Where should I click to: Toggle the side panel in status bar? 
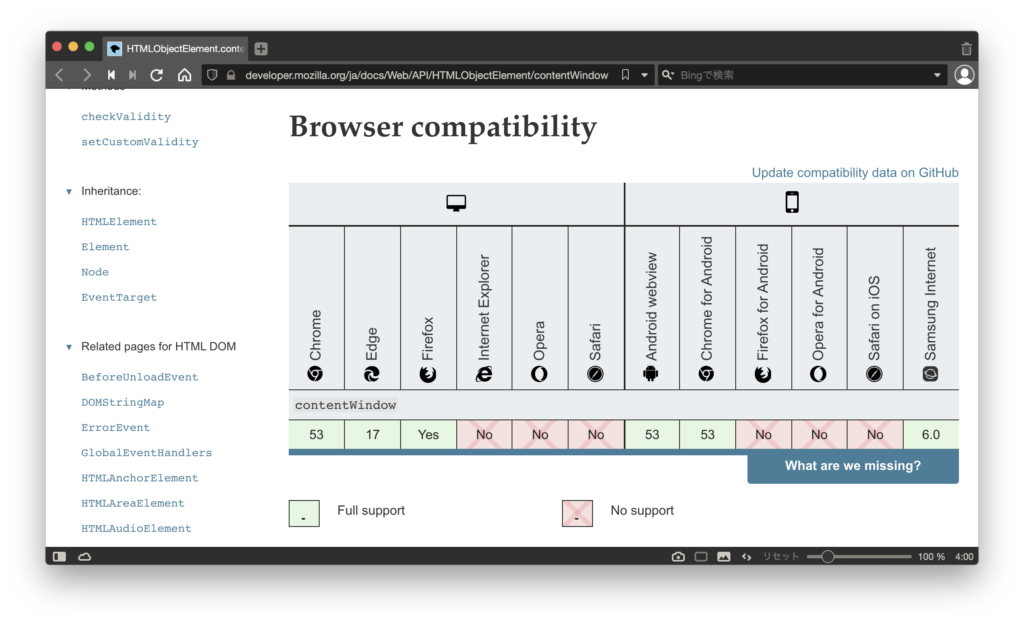[x=60, y=557]
